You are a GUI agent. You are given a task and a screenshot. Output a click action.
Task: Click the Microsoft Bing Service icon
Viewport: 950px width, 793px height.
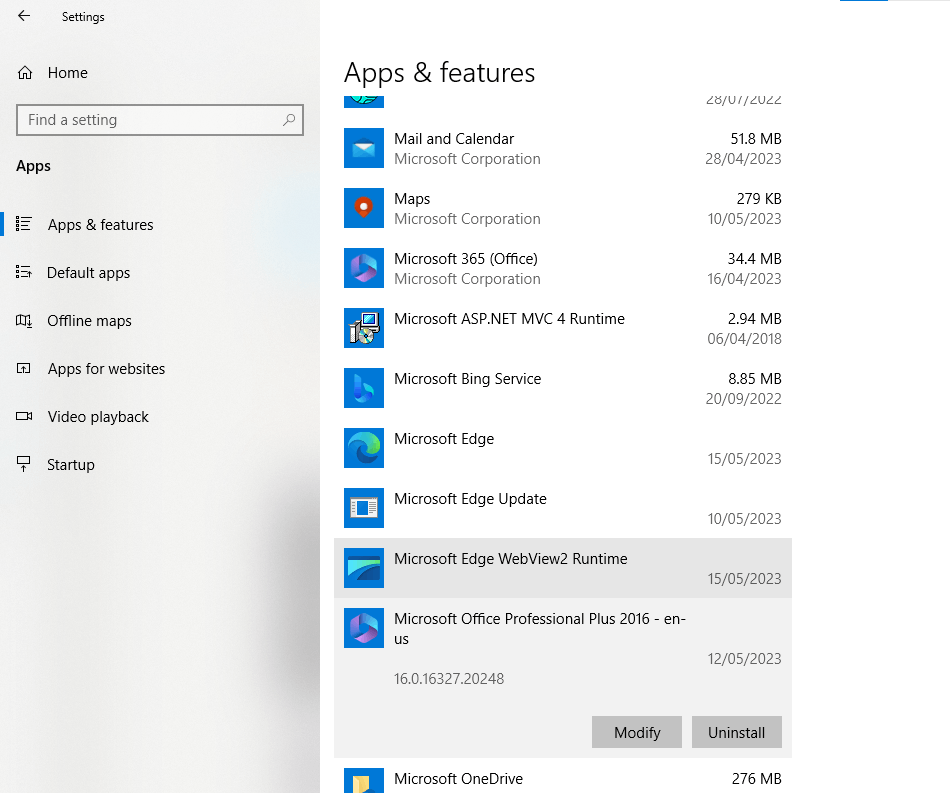coord(364,388)
